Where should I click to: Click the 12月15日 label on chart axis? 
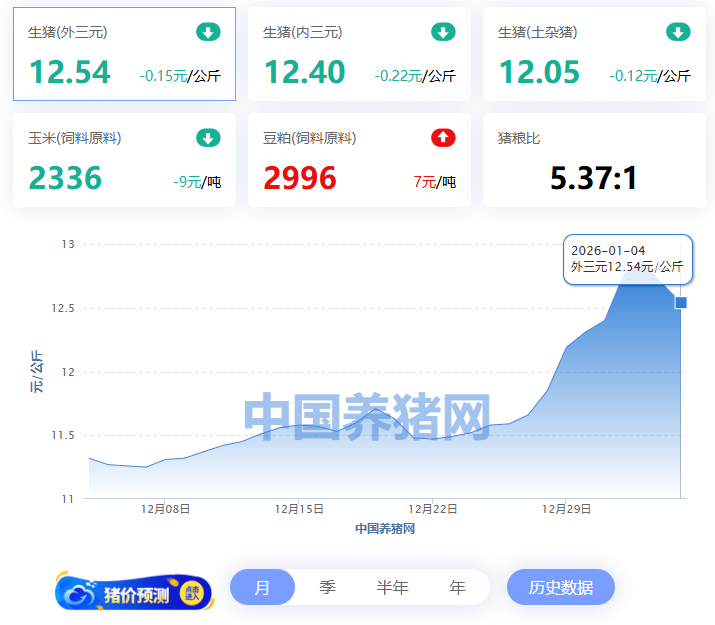point(299,509)
